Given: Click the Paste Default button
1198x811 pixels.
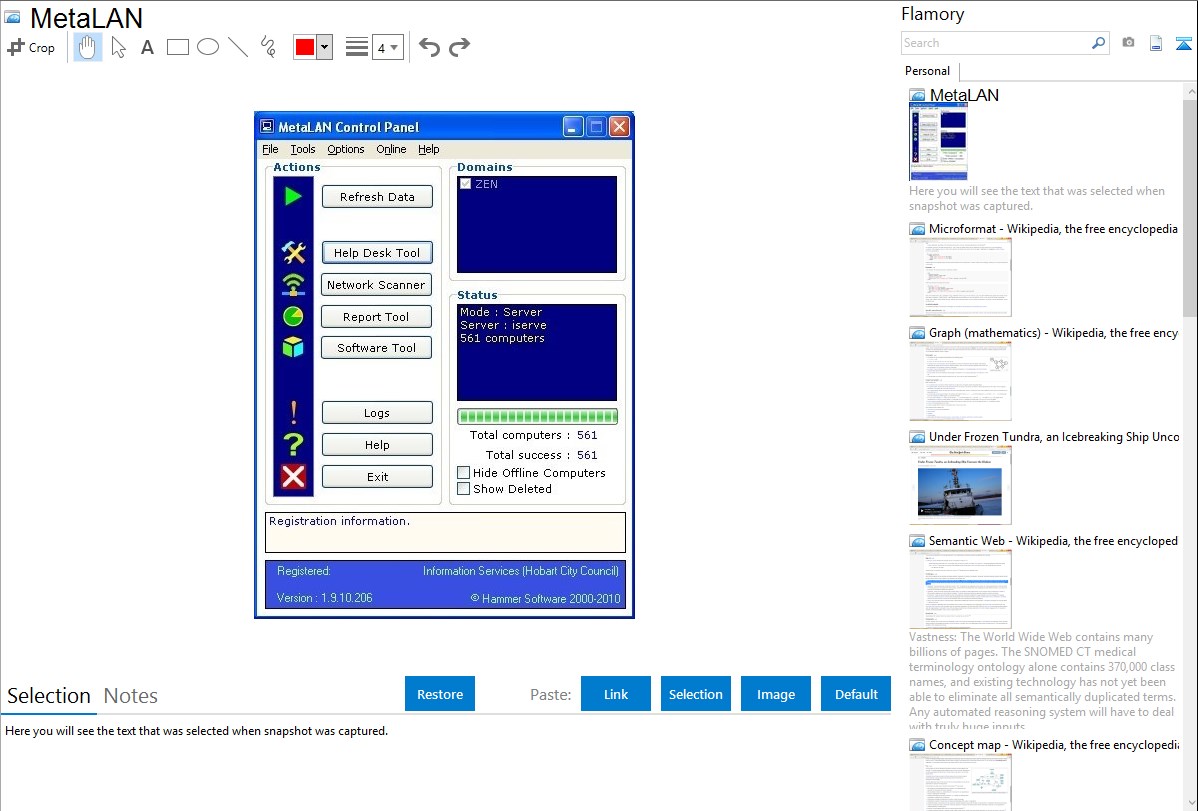Looking at the screenshot, I should click(856, 694).
